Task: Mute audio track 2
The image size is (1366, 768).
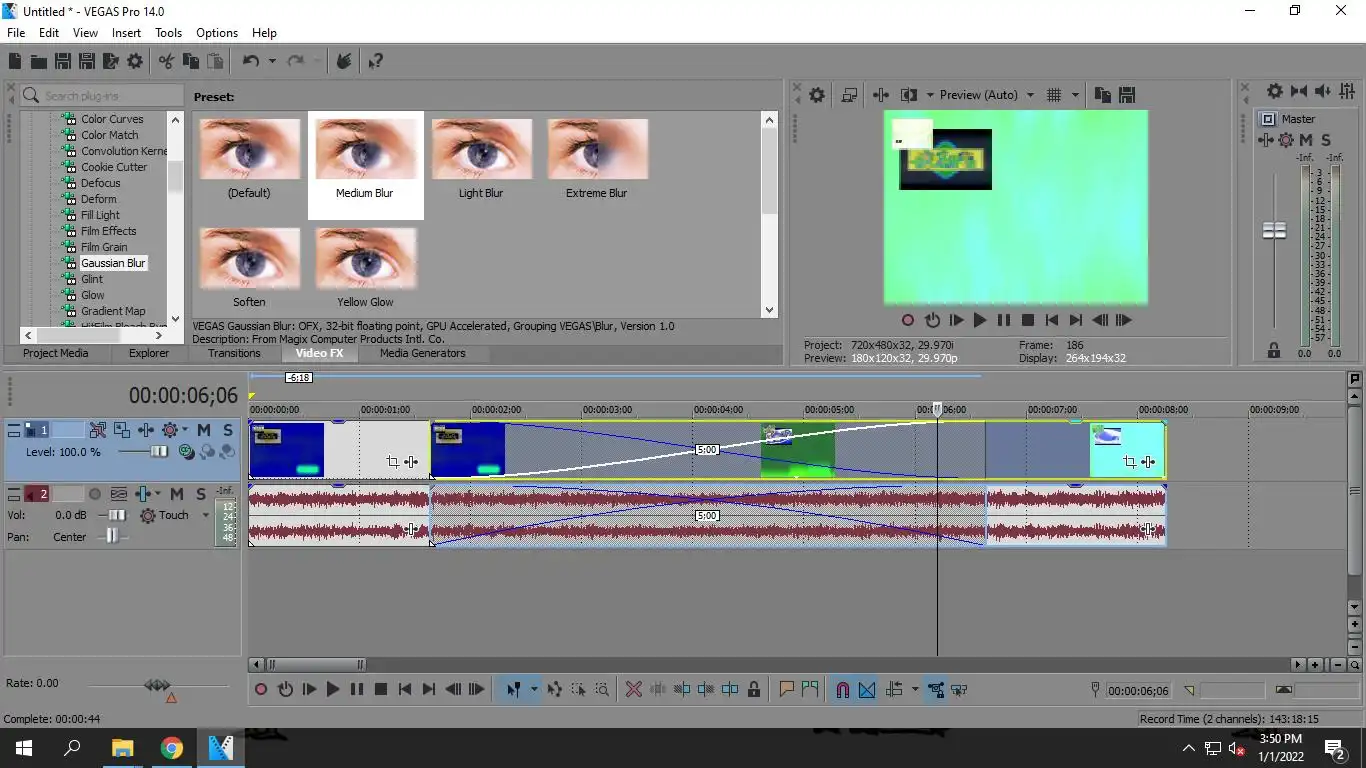Action: click(177, 494)
